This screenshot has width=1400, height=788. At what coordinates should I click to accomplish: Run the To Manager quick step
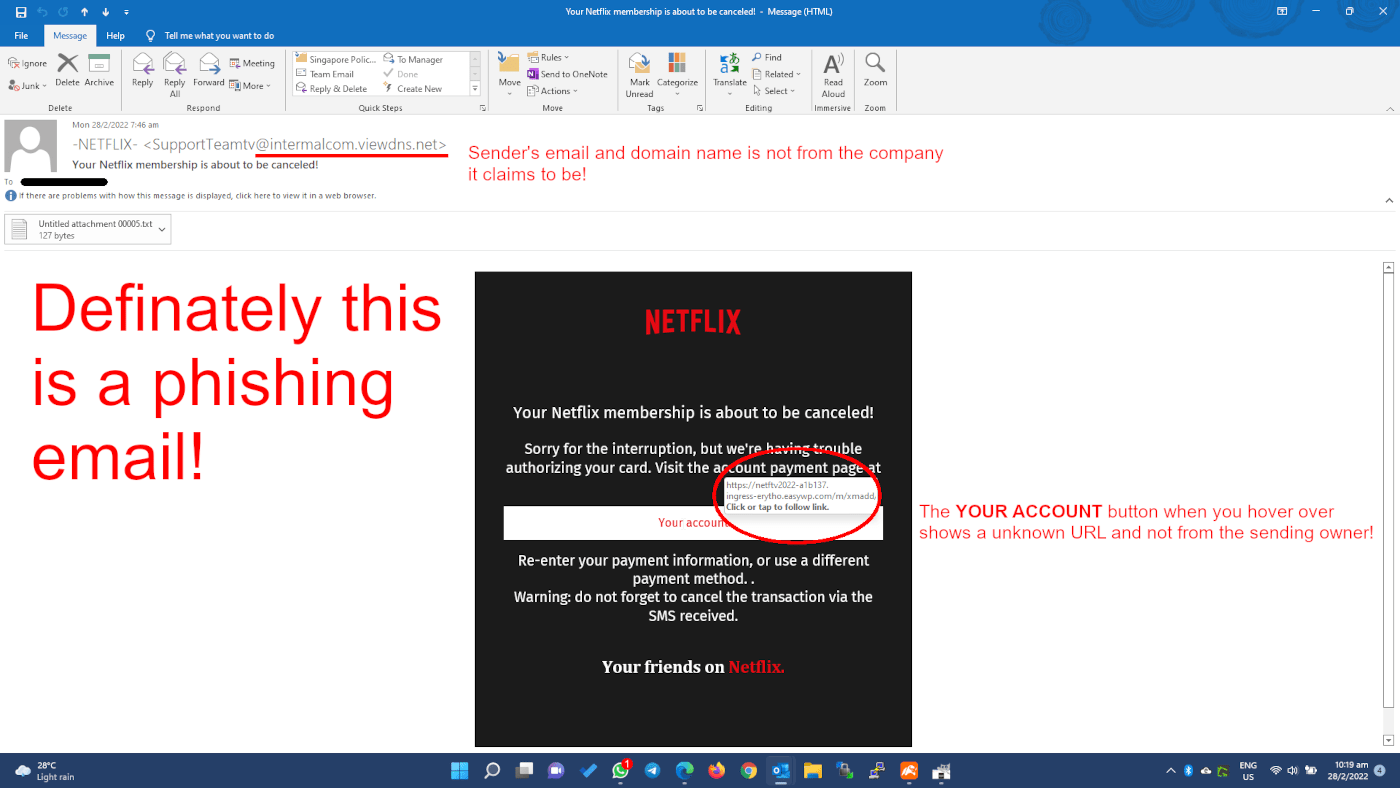[x=413, y=60]
